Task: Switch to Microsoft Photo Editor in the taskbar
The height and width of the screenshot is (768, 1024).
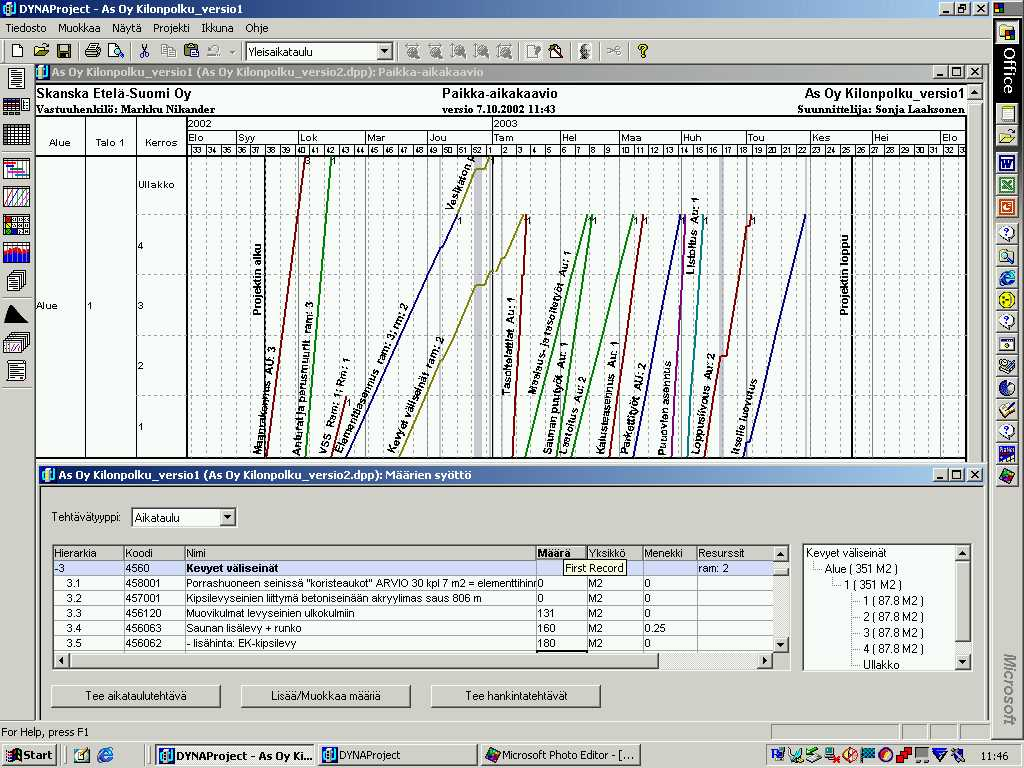Action: pyautogui.click(x=562, y=755)
